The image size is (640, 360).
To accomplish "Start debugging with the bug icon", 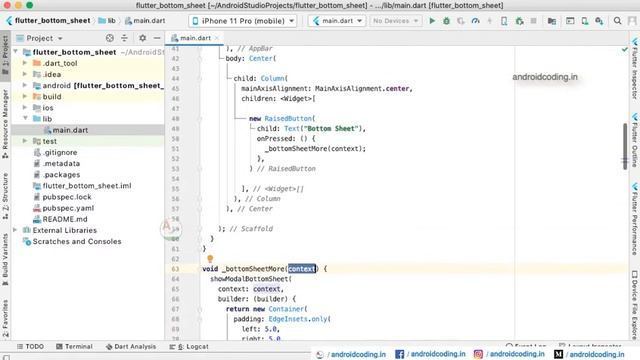I will click(447, 21).
